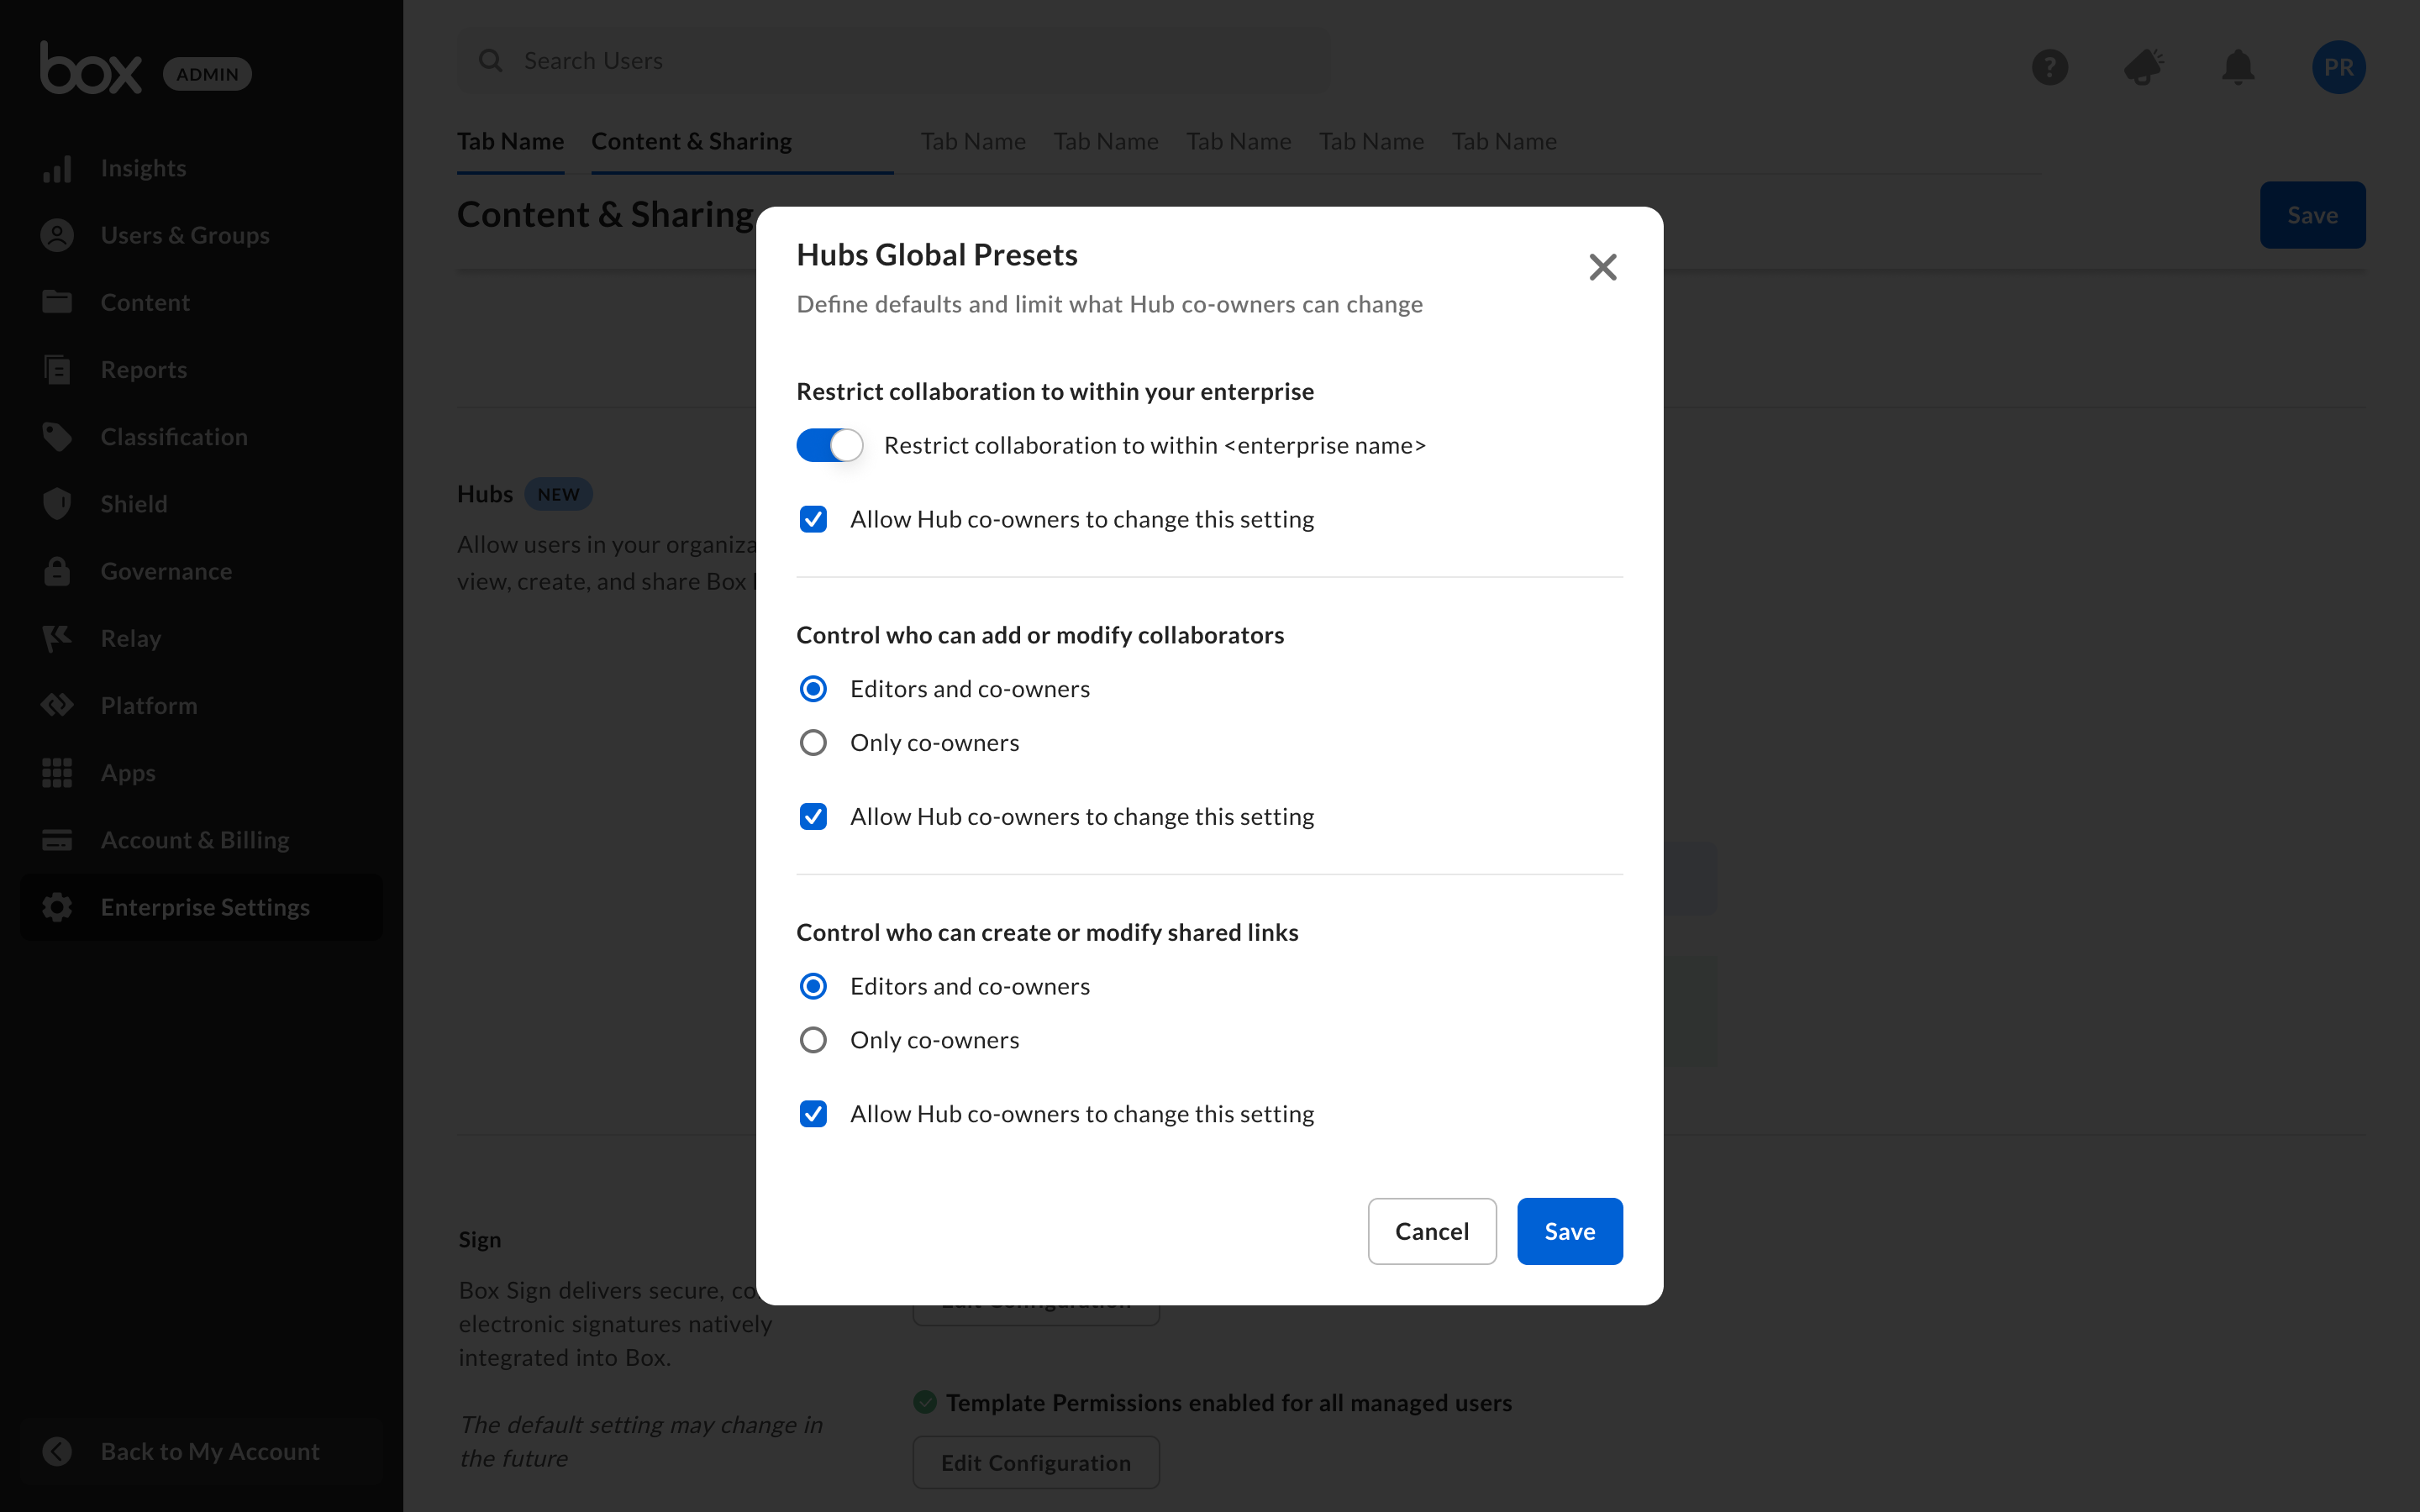The image size is (2420, 1512).
Task: Close the Hubs Global Presets dialog
Action: (x=1602, y=267)
